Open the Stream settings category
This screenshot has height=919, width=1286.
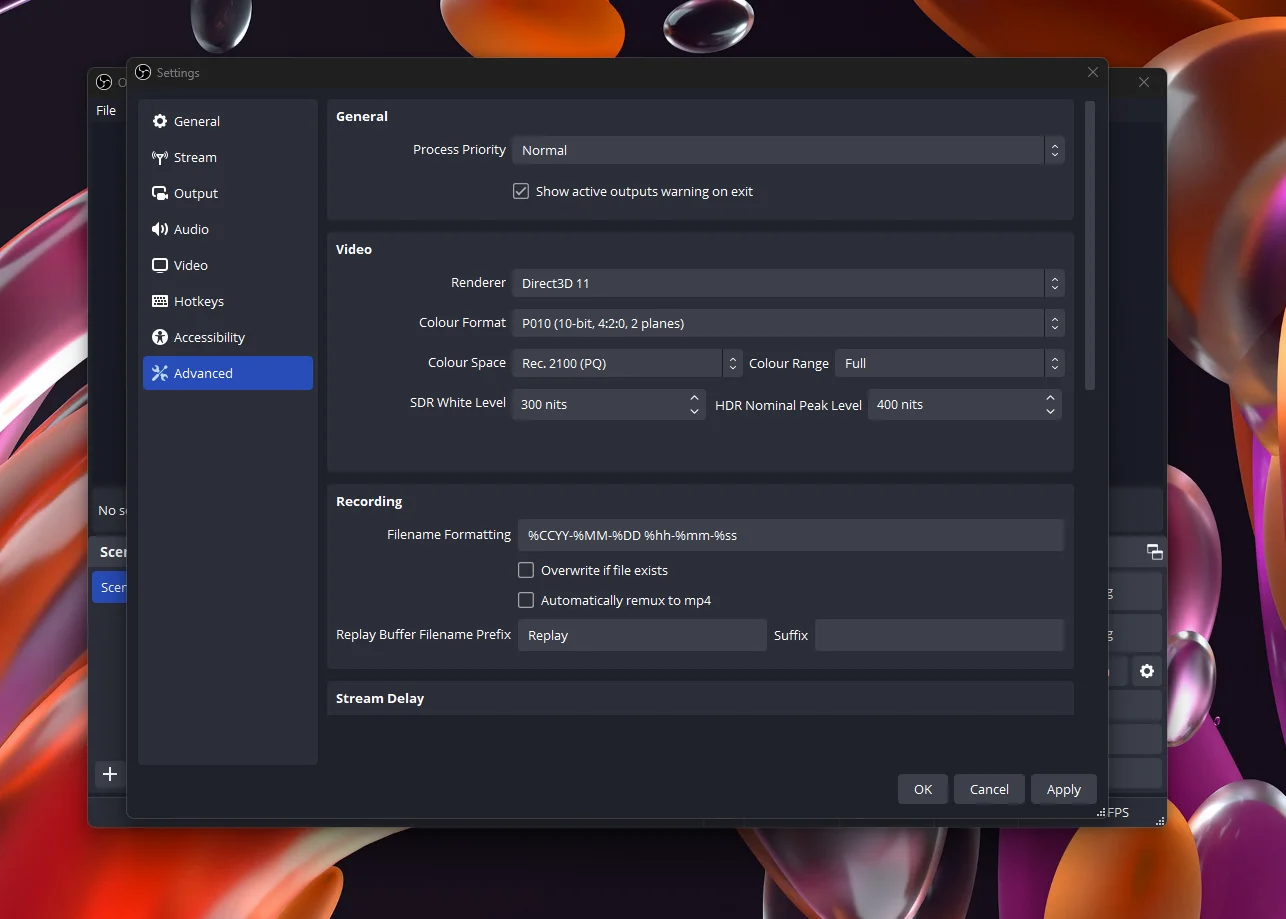click(x=228, y=157)
